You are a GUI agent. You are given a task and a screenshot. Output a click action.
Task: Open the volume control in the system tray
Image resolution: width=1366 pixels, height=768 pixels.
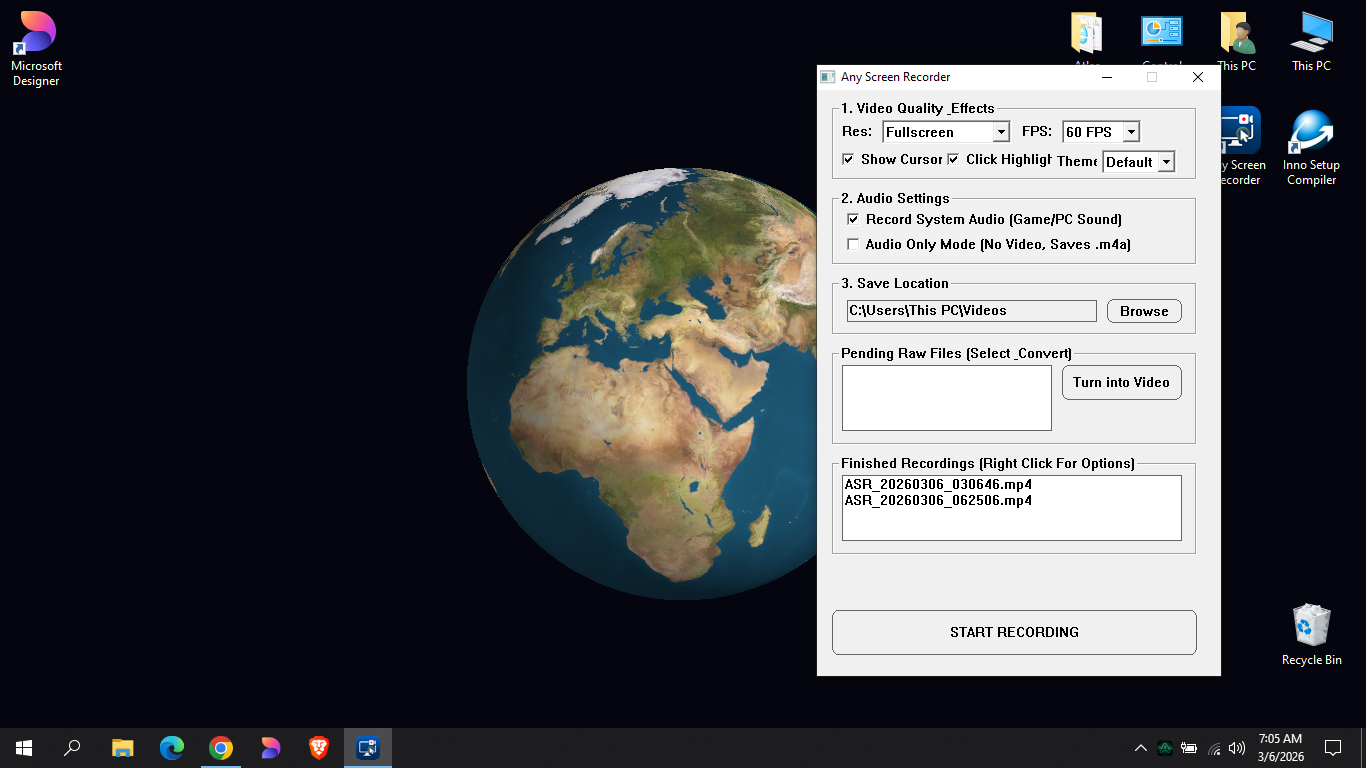point(1236,748)
